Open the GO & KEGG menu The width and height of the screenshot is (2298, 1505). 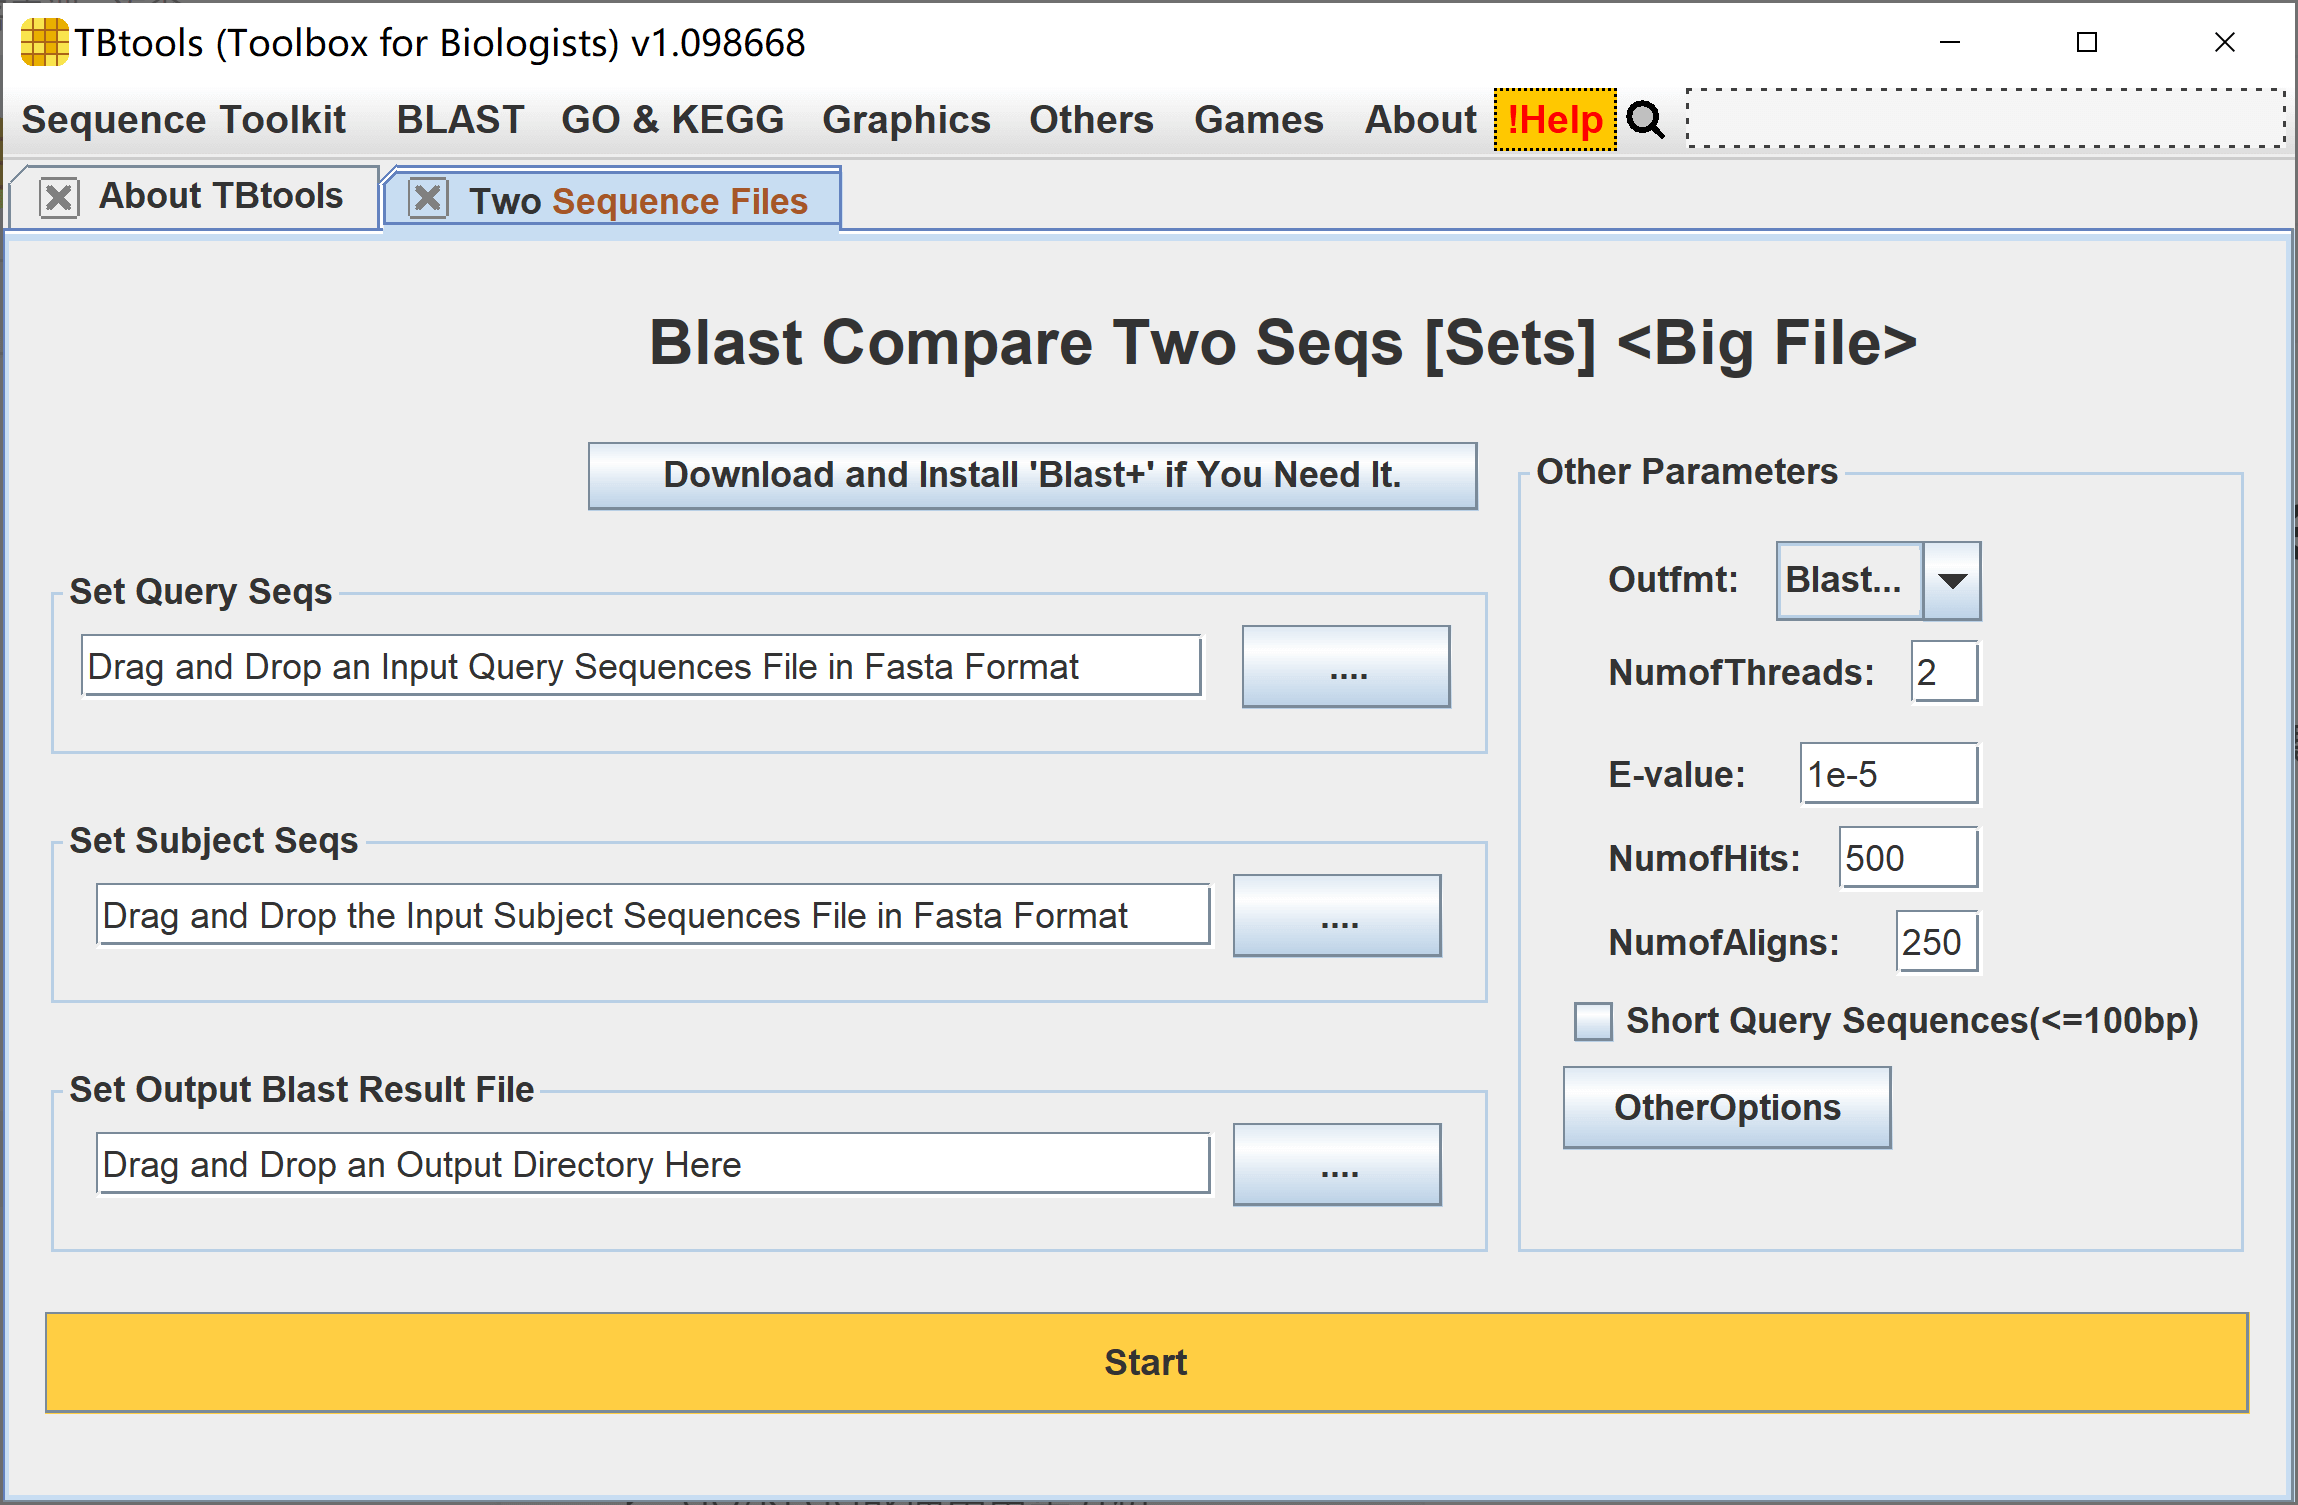point(672,120)
